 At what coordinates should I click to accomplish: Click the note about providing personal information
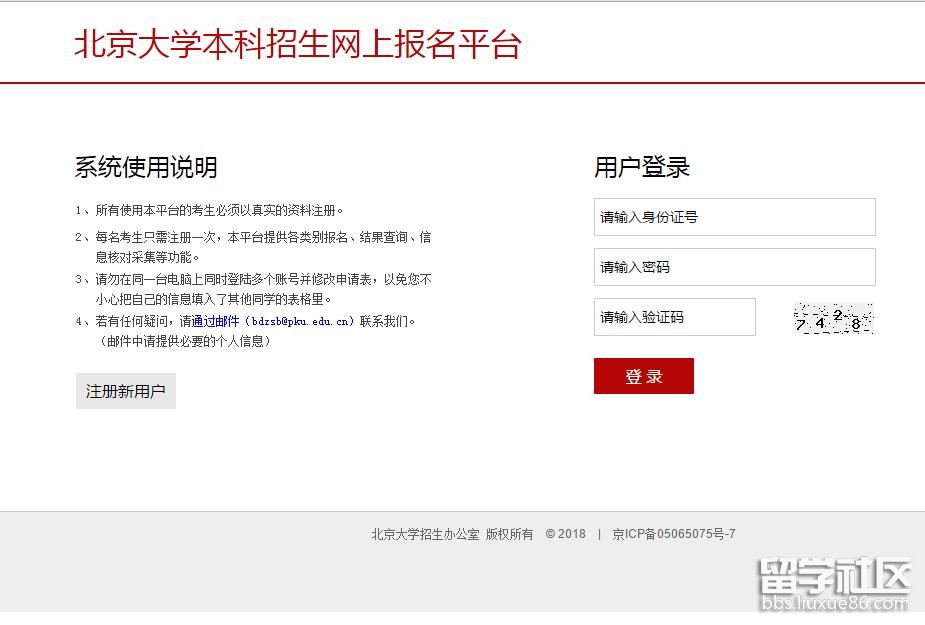[x=185, y=342]
